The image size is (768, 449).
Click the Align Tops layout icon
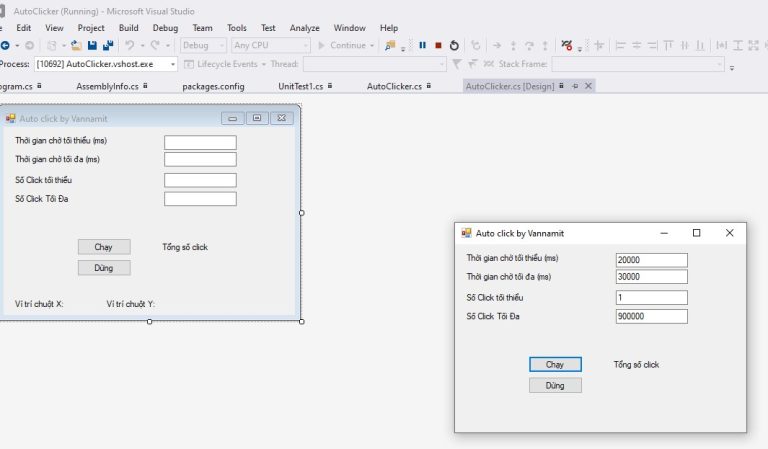668,46
